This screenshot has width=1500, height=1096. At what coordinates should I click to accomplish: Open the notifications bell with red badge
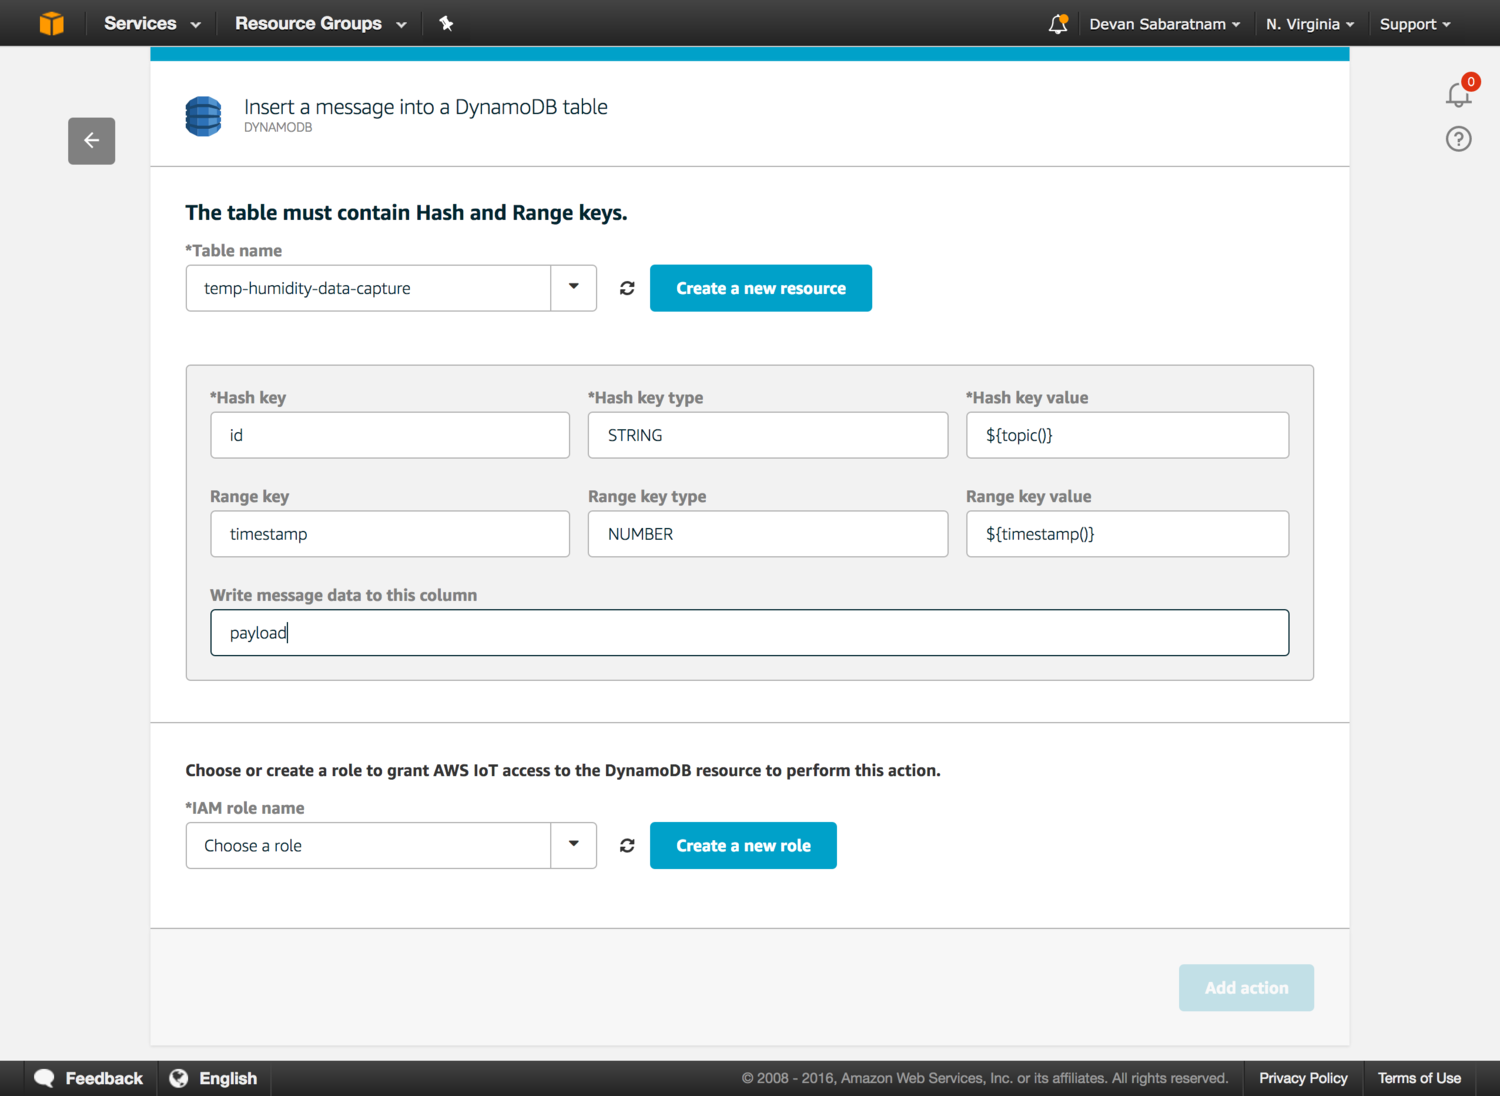(x=1460, y=92)
